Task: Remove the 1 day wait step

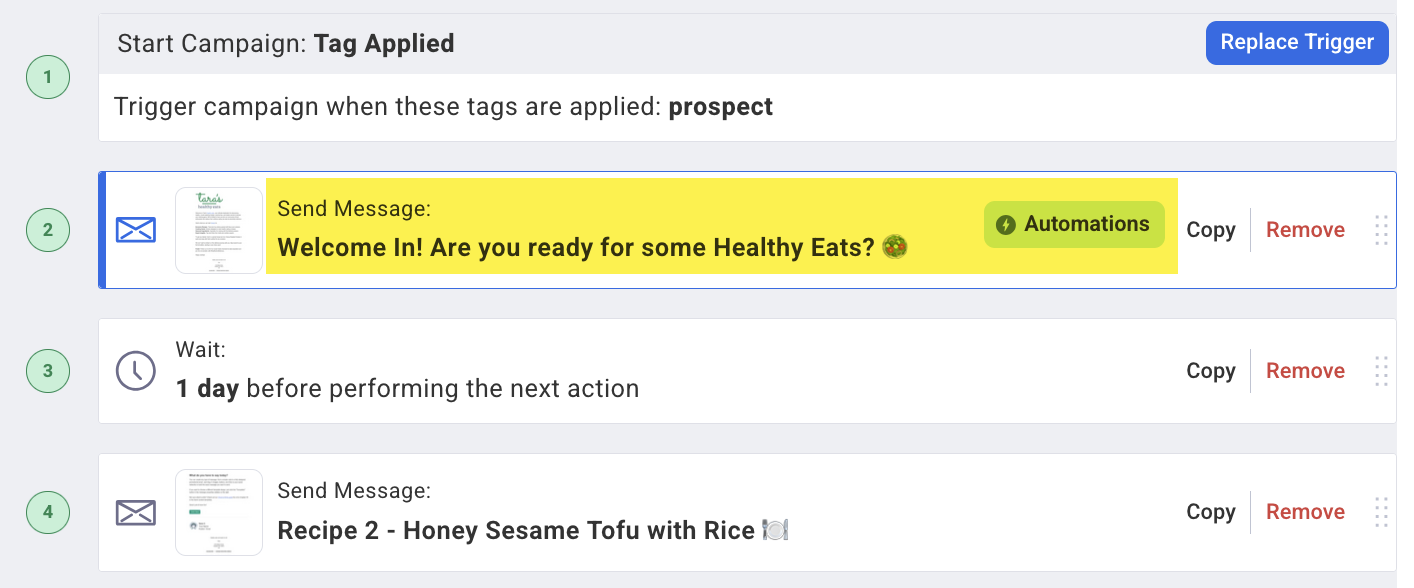Action: pos(1305,371)
